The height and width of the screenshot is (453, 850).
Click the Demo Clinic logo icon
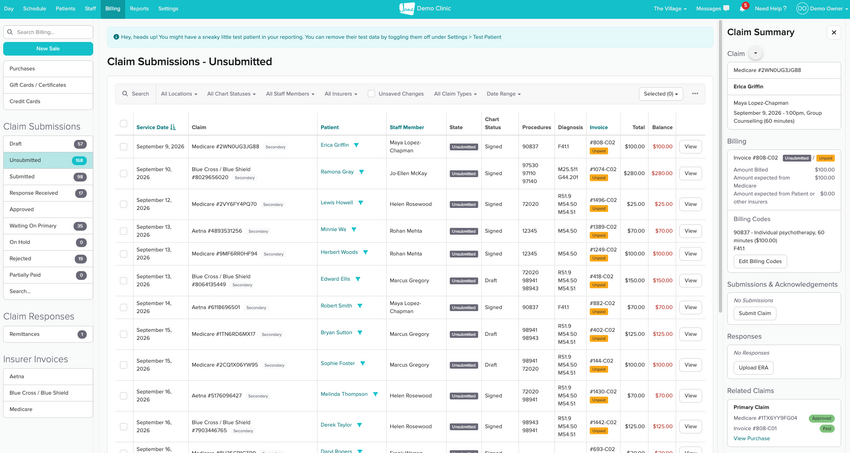point(407,8)
